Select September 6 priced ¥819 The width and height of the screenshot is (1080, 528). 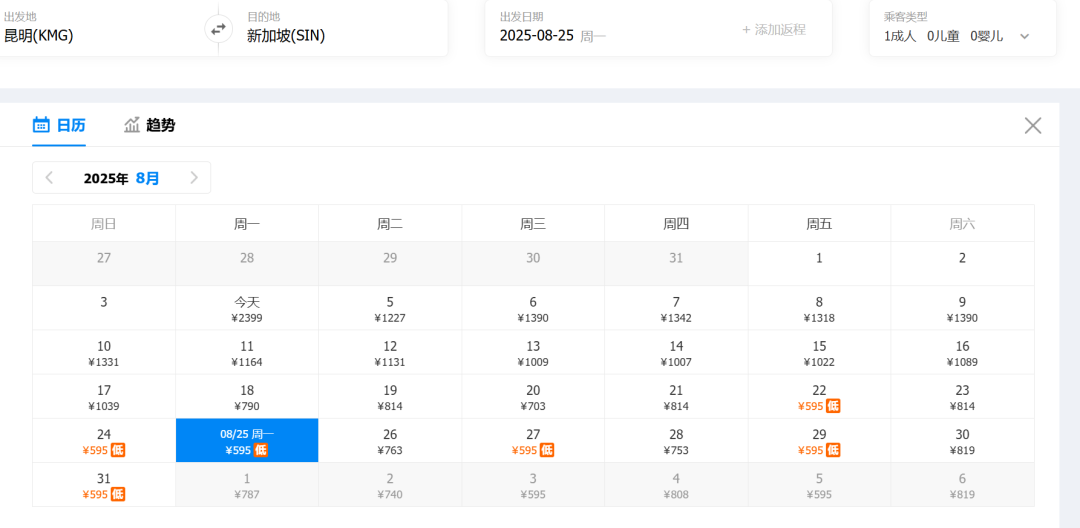(x=962, y=485)
